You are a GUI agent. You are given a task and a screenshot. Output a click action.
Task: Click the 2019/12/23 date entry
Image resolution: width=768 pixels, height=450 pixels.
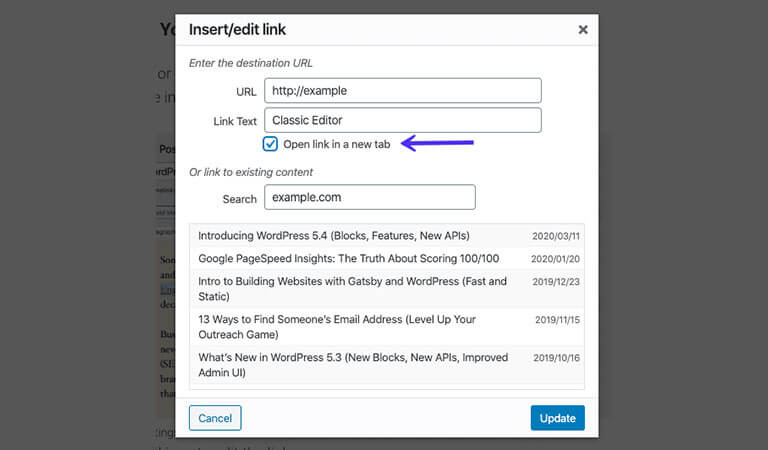click(x=556, y=282)
